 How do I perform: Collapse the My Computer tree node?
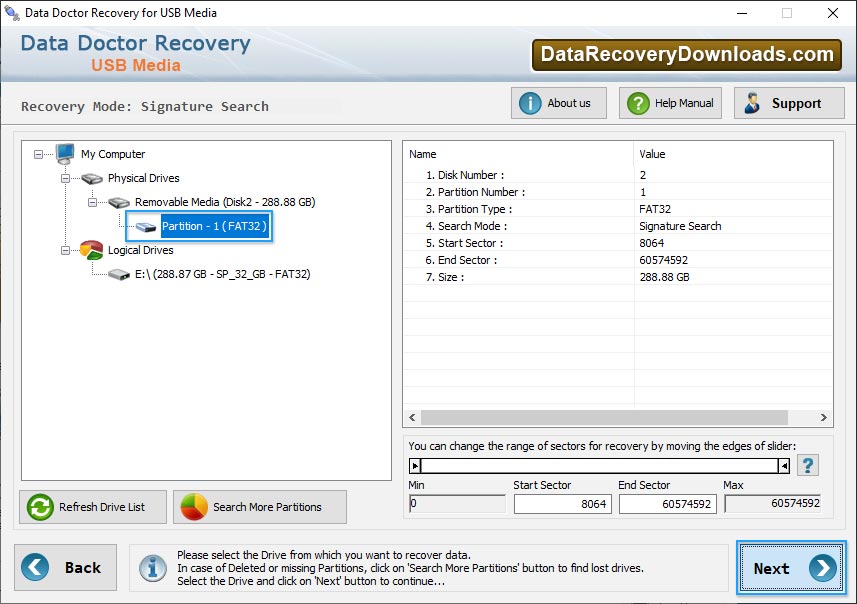point(38,155)
